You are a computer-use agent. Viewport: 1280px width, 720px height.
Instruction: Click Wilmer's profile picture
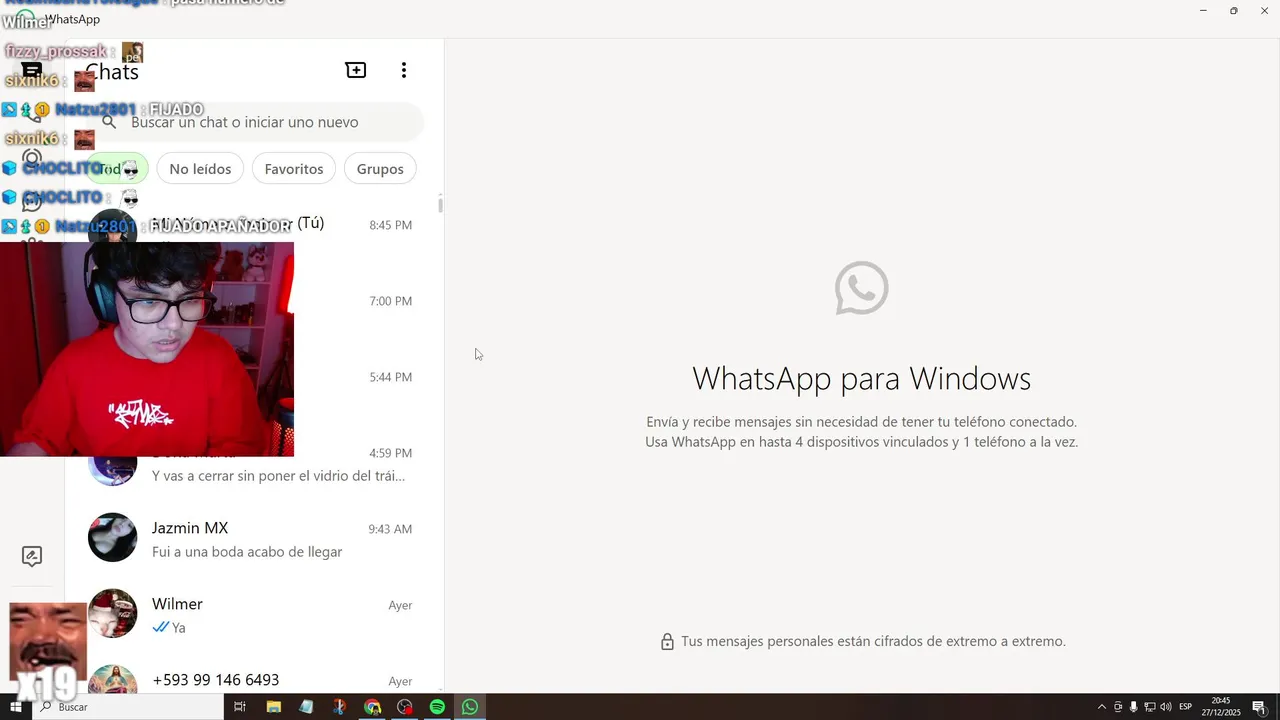(x=112, y=614)
